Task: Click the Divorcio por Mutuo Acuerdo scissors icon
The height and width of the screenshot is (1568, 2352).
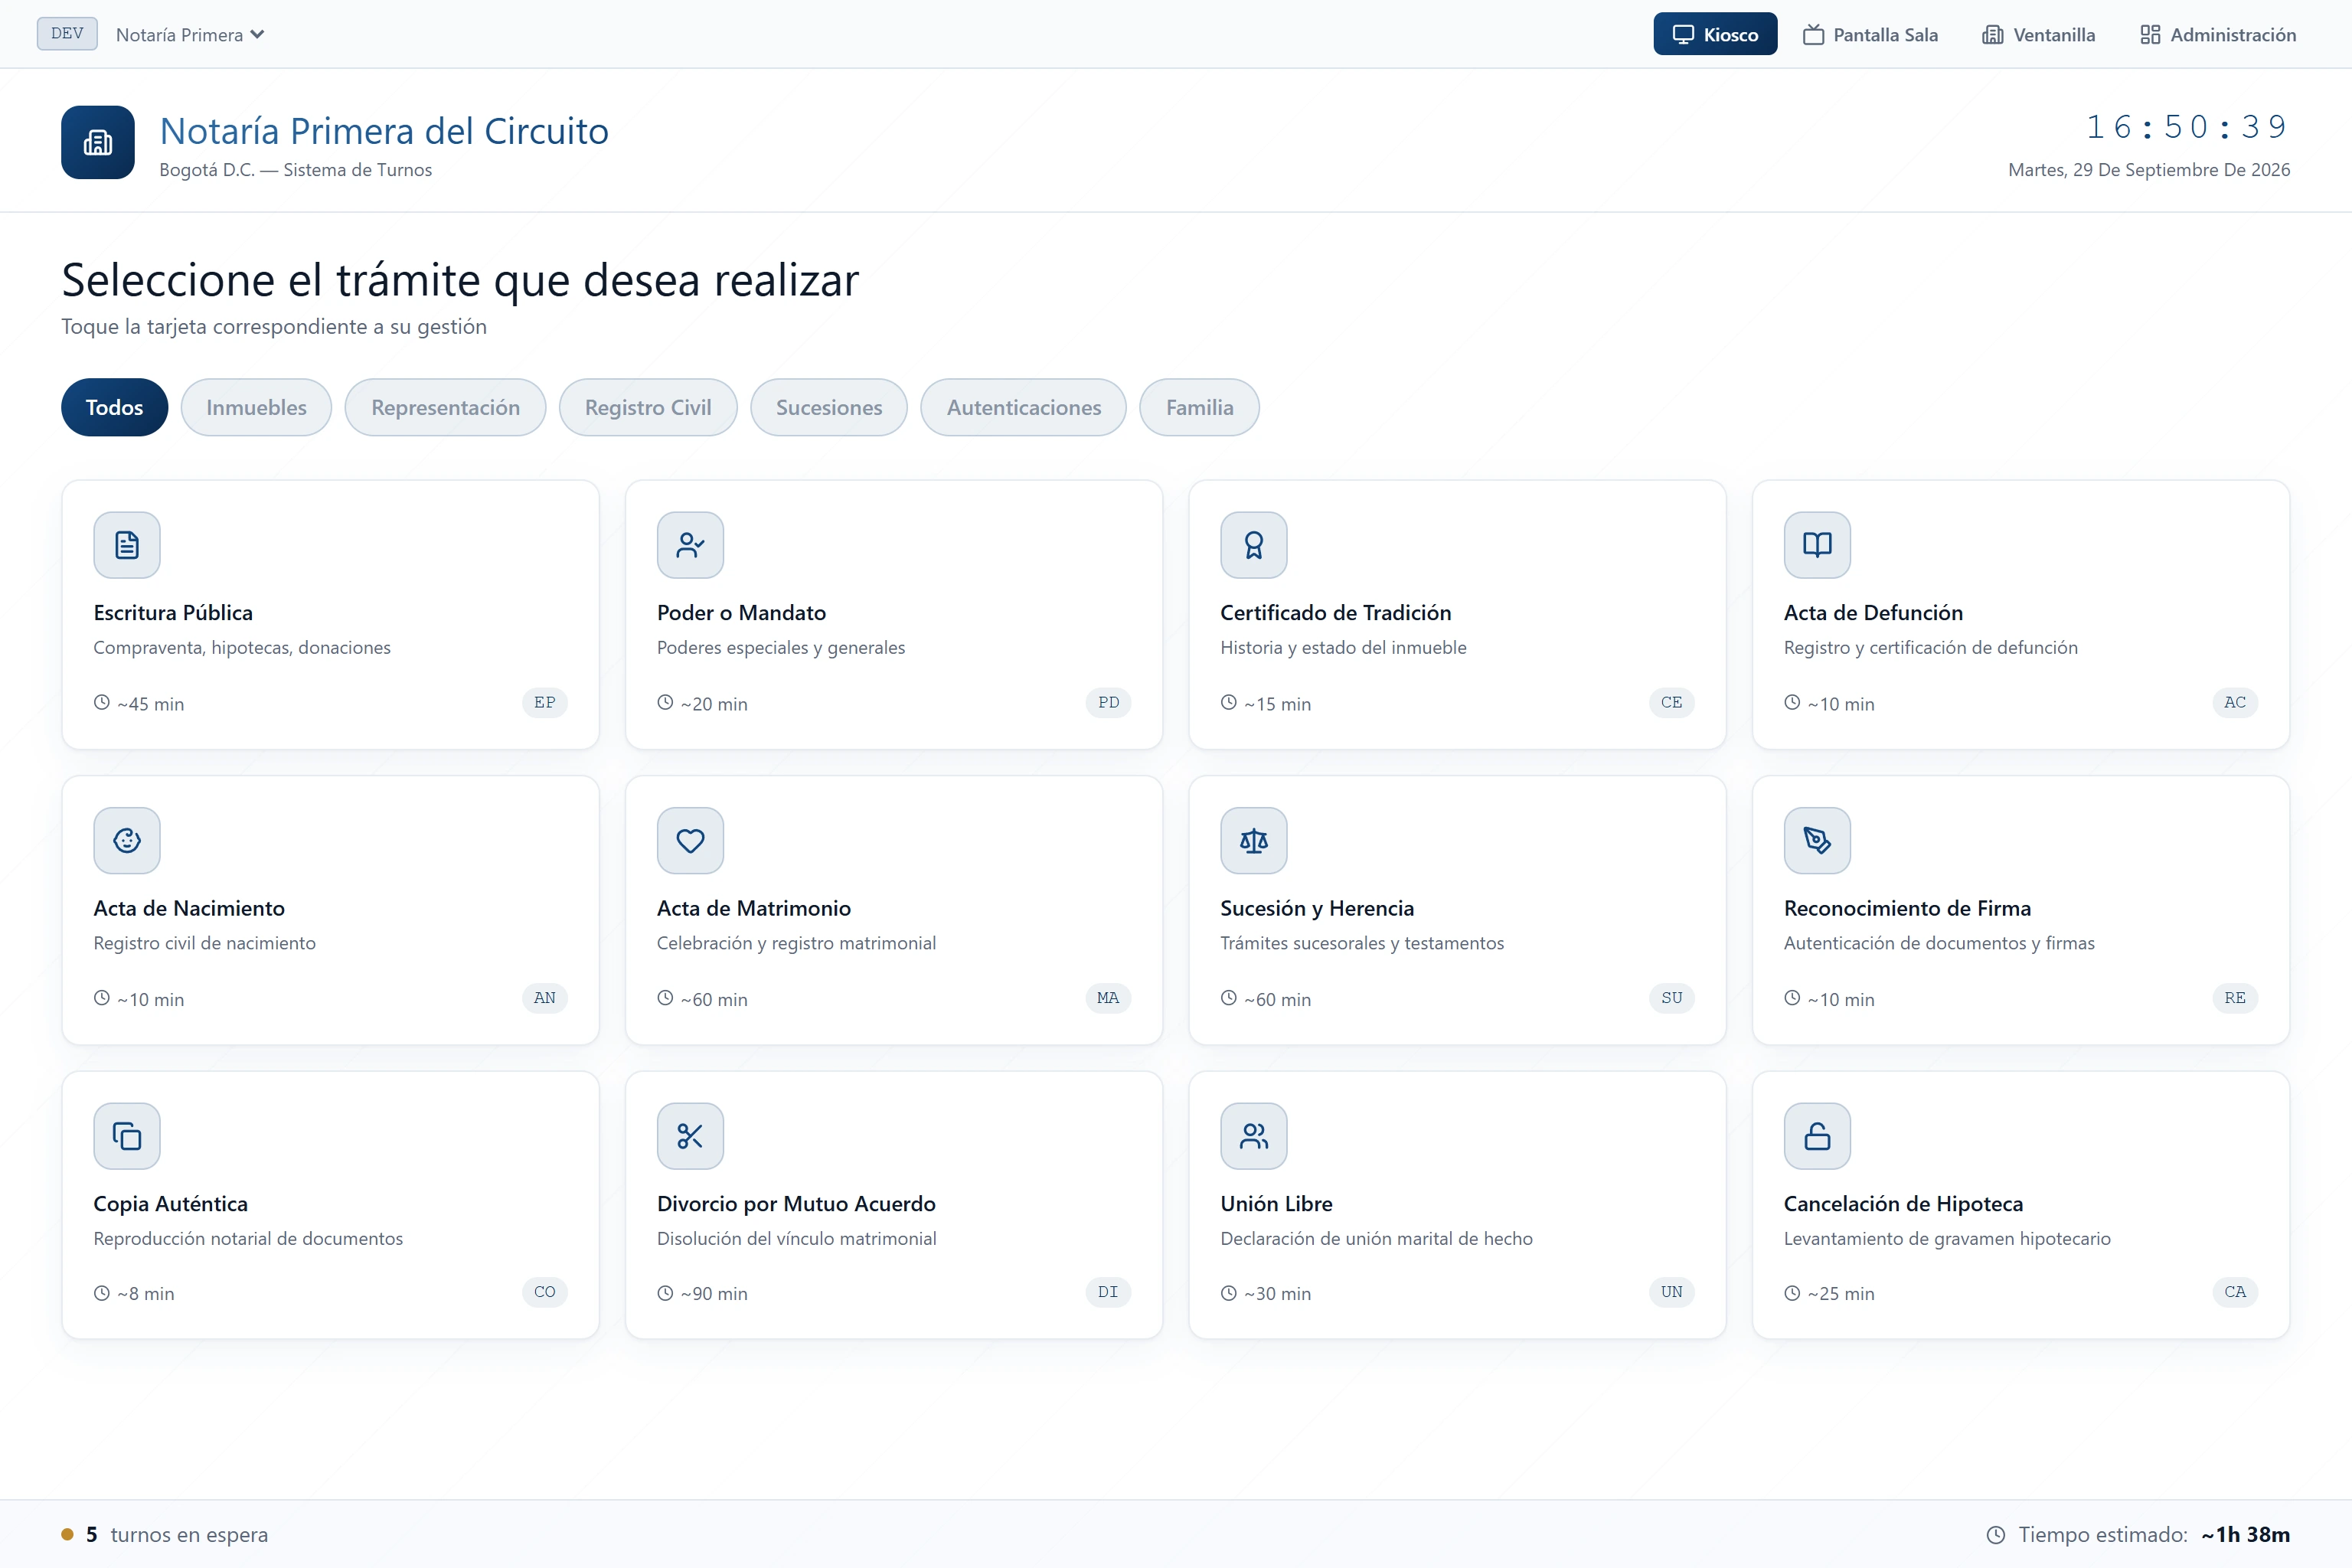Action: (690, 1136)
